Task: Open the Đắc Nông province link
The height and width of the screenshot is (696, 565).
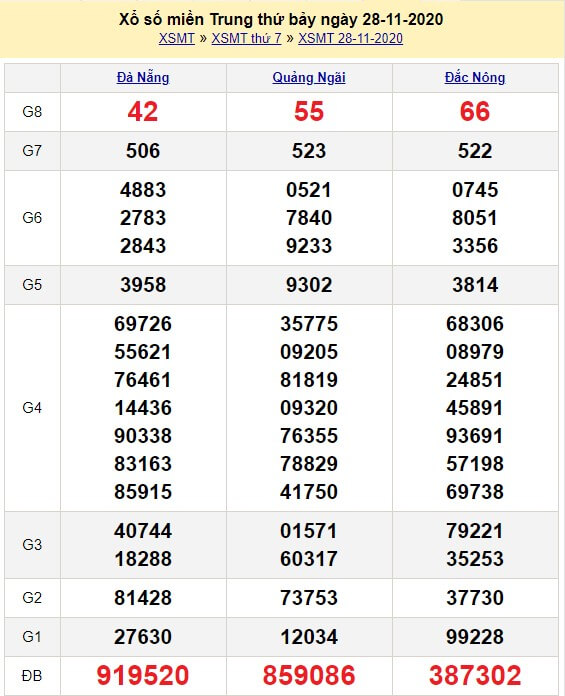Action: point(475,78)
